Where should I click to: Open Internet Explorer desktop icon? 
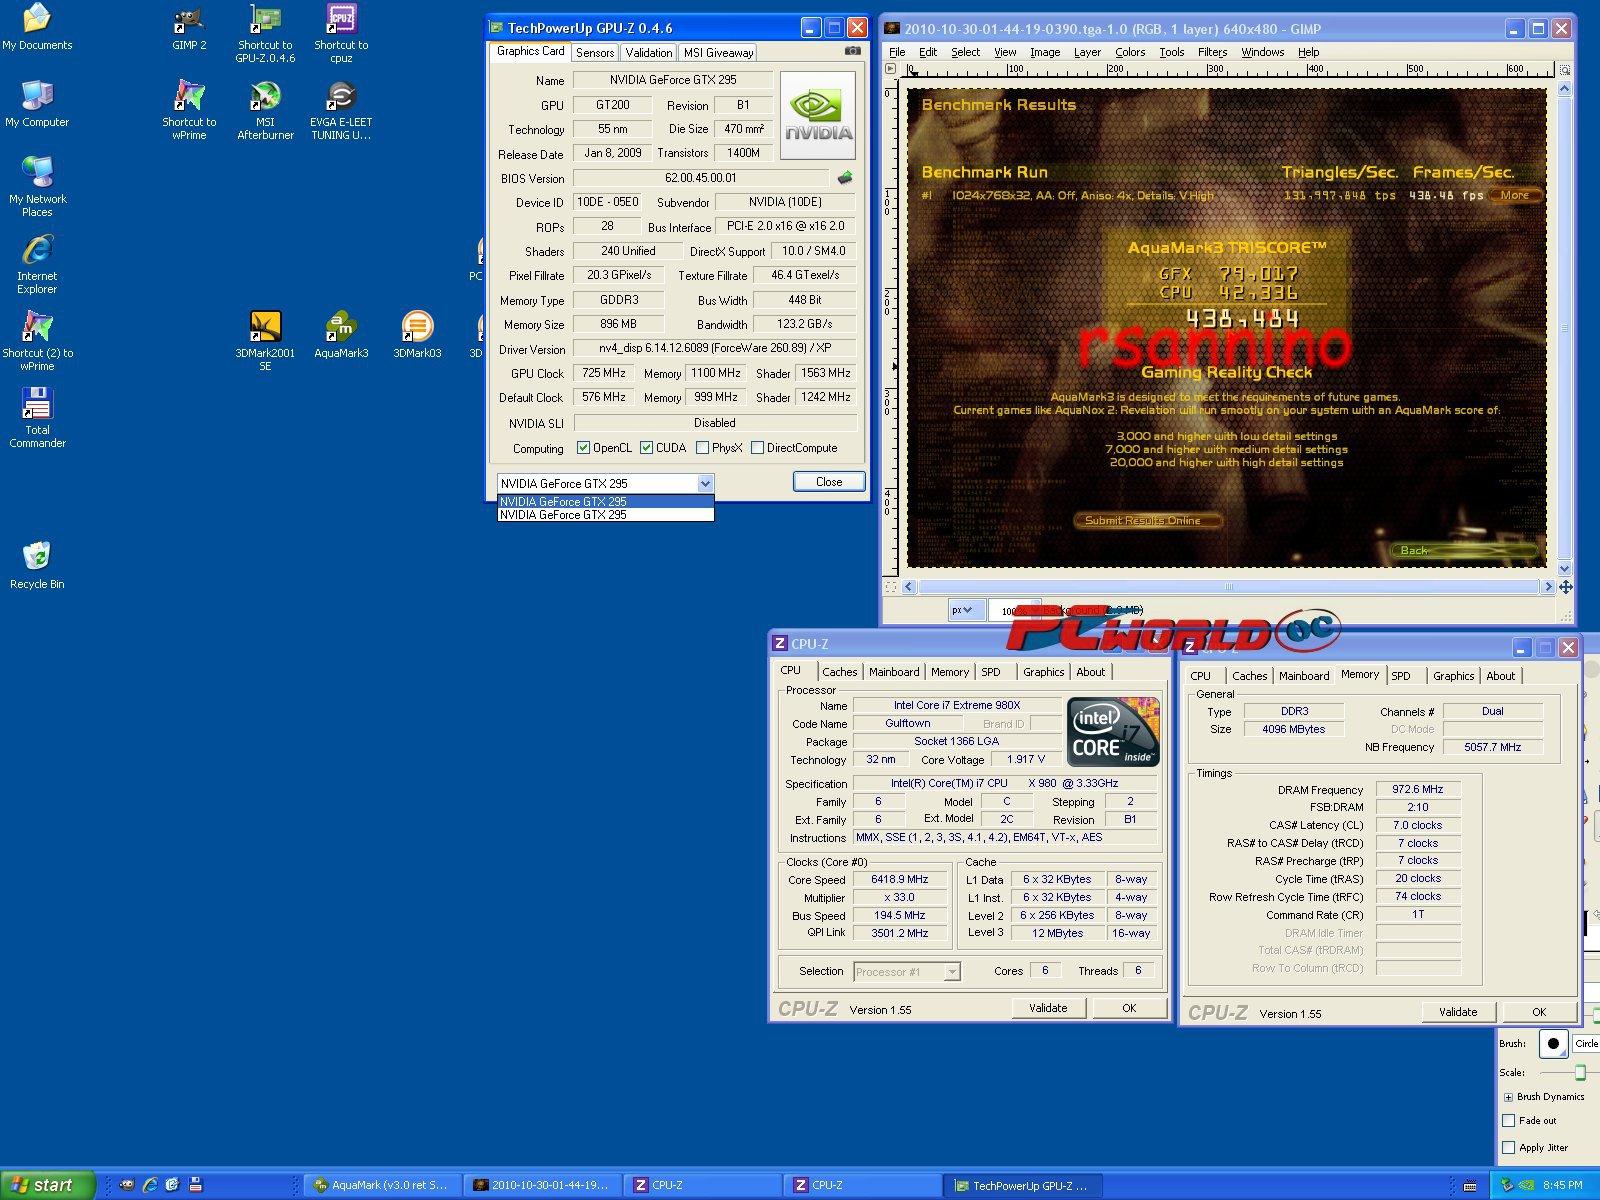(x=37, y=265)
